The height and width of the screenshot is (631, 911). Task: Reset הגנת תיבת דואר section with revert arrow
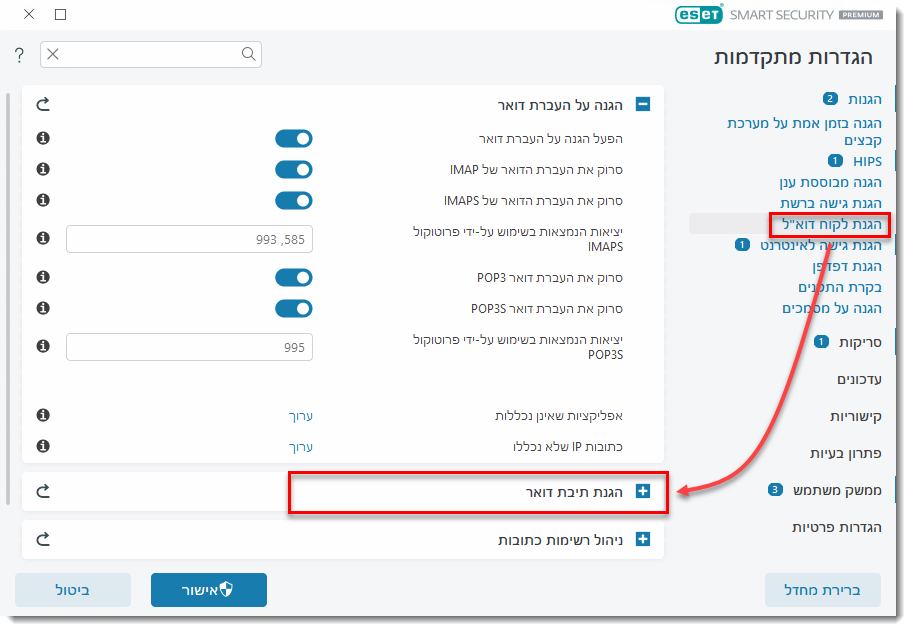pos(43,491)
